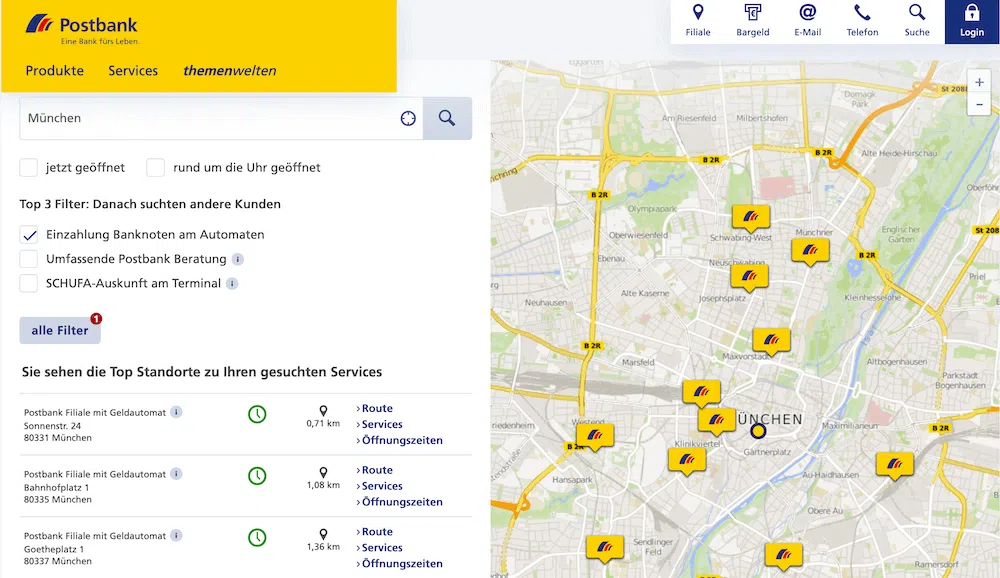Open the Filiale branch finder icon

click(698, 21)
